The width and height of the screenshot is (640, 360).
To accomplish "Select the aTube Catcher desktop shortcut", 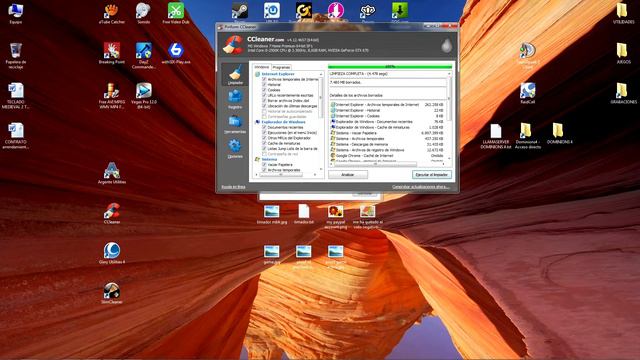I will pyautogui.click(x=111, y=13).
